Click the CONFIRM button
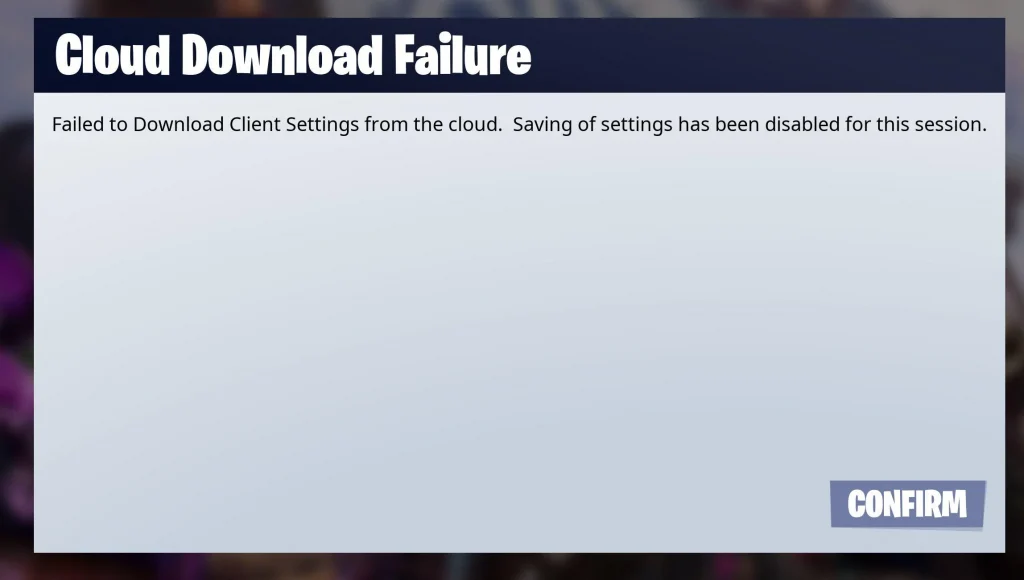The image size is (1024, 580). pyautogui.click(x=908, y=504)
